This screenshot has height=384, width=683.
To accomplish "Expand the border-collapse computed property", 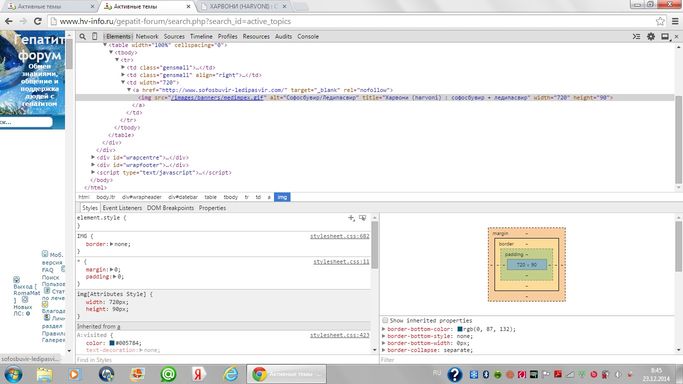I will pyautogui.click(x=384, y=350).
